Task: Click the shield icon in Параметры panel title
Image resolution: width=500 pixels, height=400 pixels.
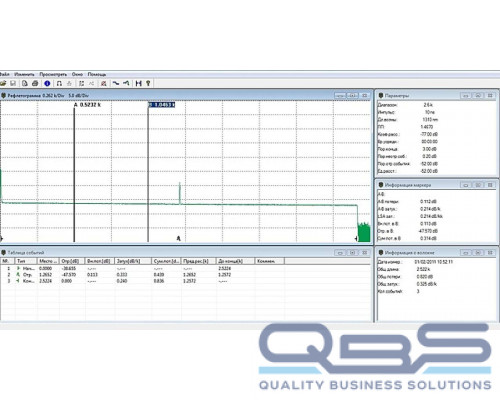Action: click(381, 95)
